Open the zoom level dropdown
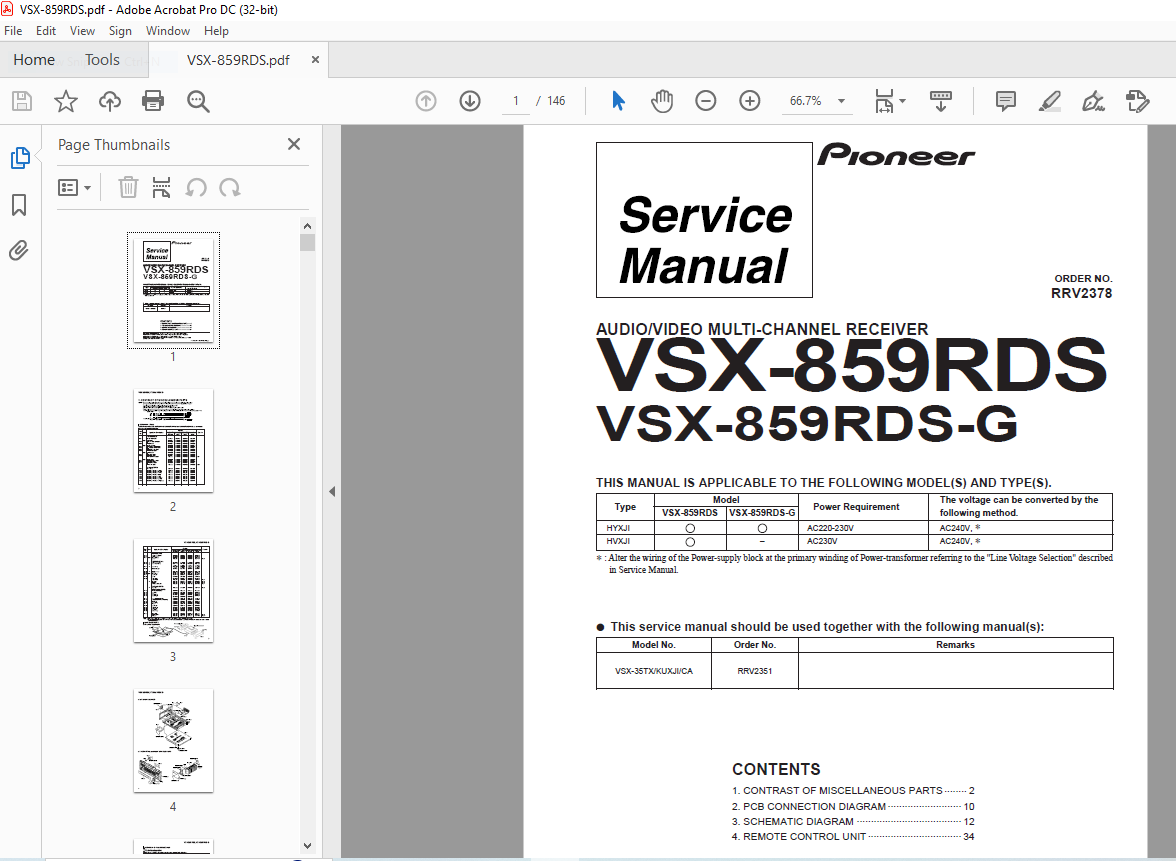 [x=842, y=100]
